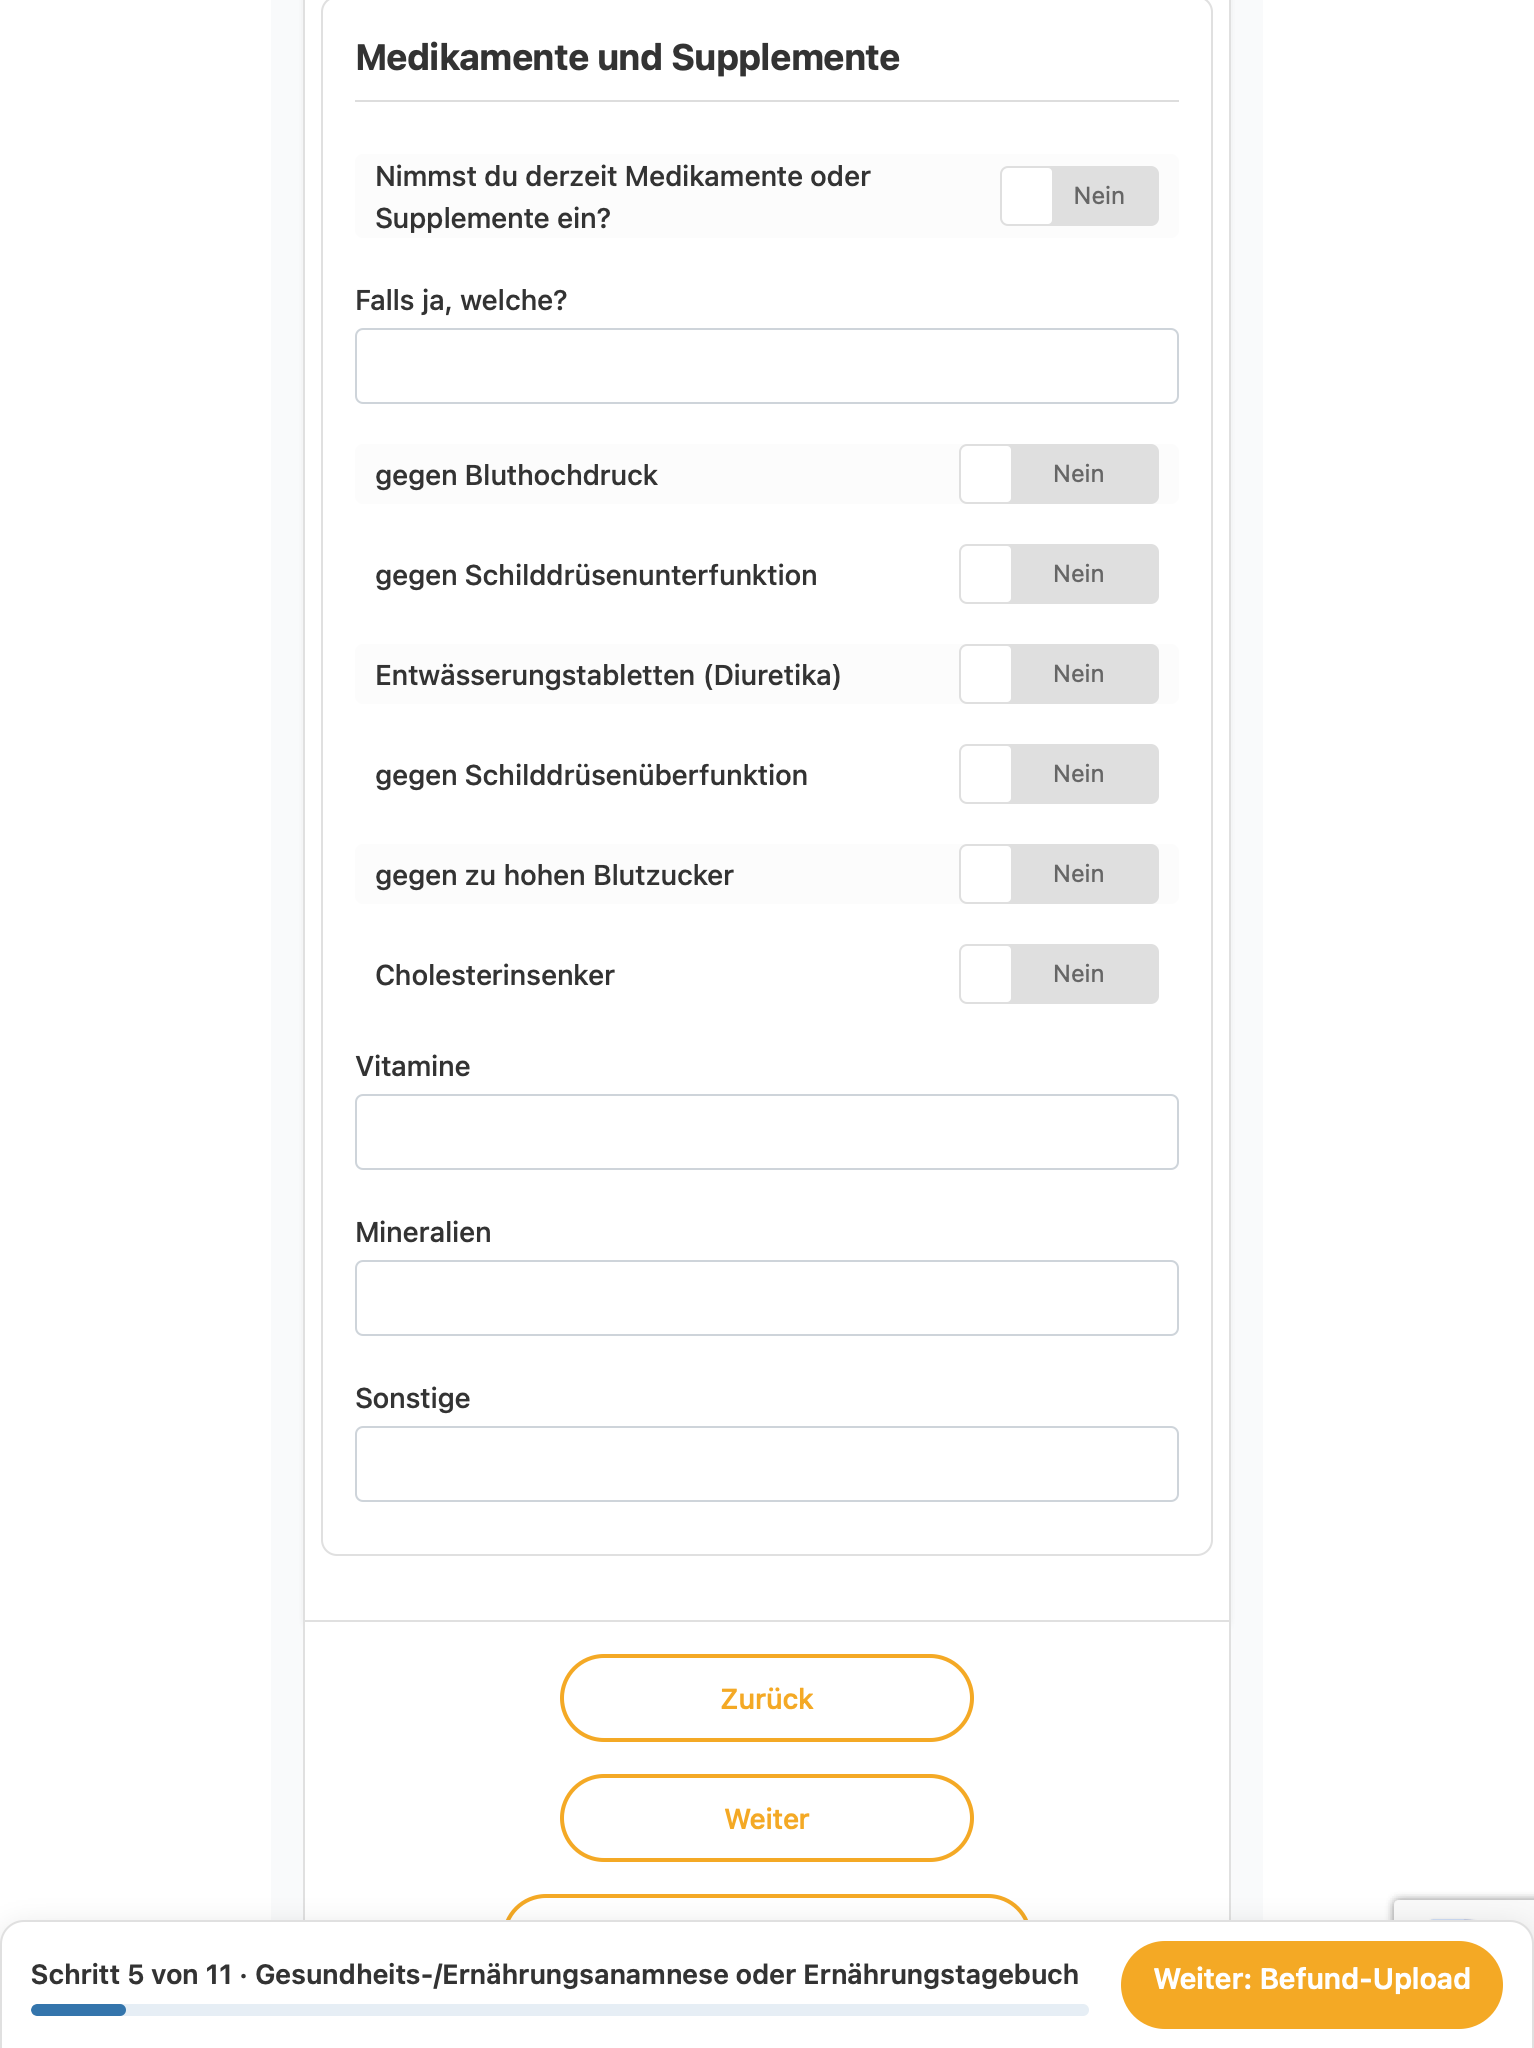Click the 'gegen Bluthochdruck' label text
The height and width of the screenshot is (2048, 1534).
[516, 475]
